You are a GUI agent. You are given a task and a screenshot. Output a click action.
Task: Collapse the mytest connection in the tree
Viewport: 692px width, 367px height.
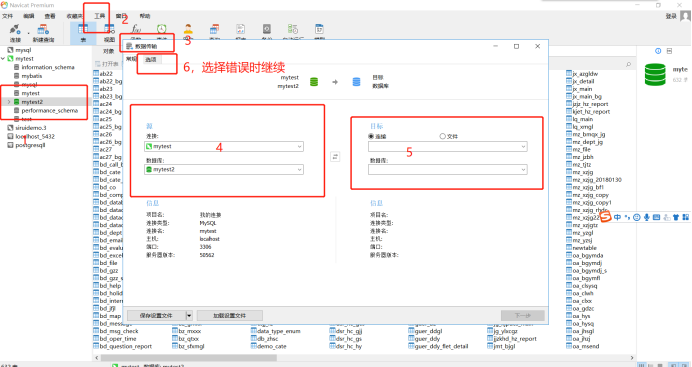3,59
